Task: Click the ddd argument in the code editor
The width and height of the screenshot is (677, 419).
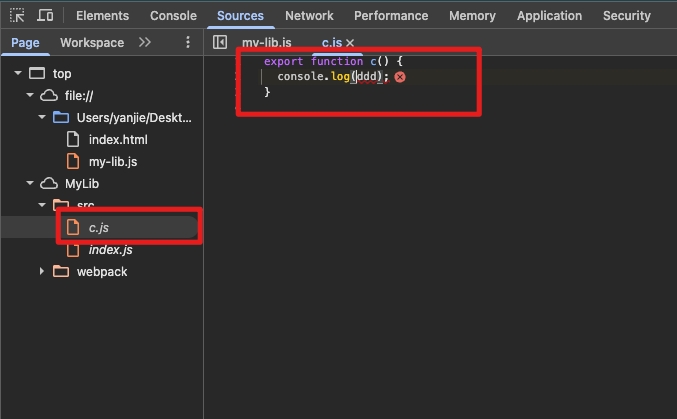Action: 368,77
